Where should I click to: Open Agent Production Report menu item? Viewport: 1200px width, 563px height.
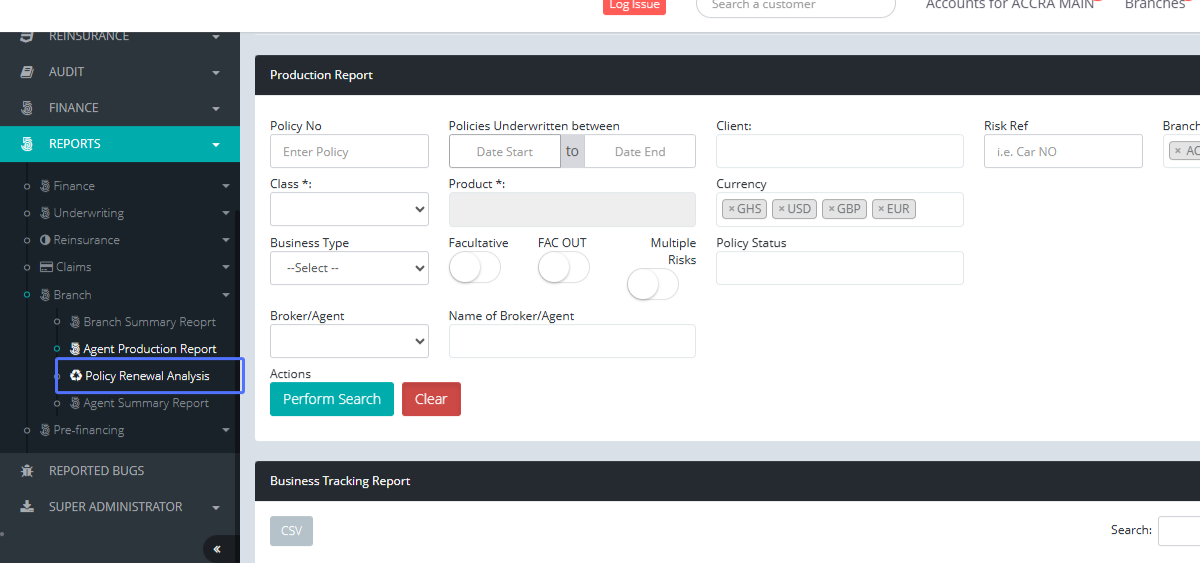(x=150, y=349)
